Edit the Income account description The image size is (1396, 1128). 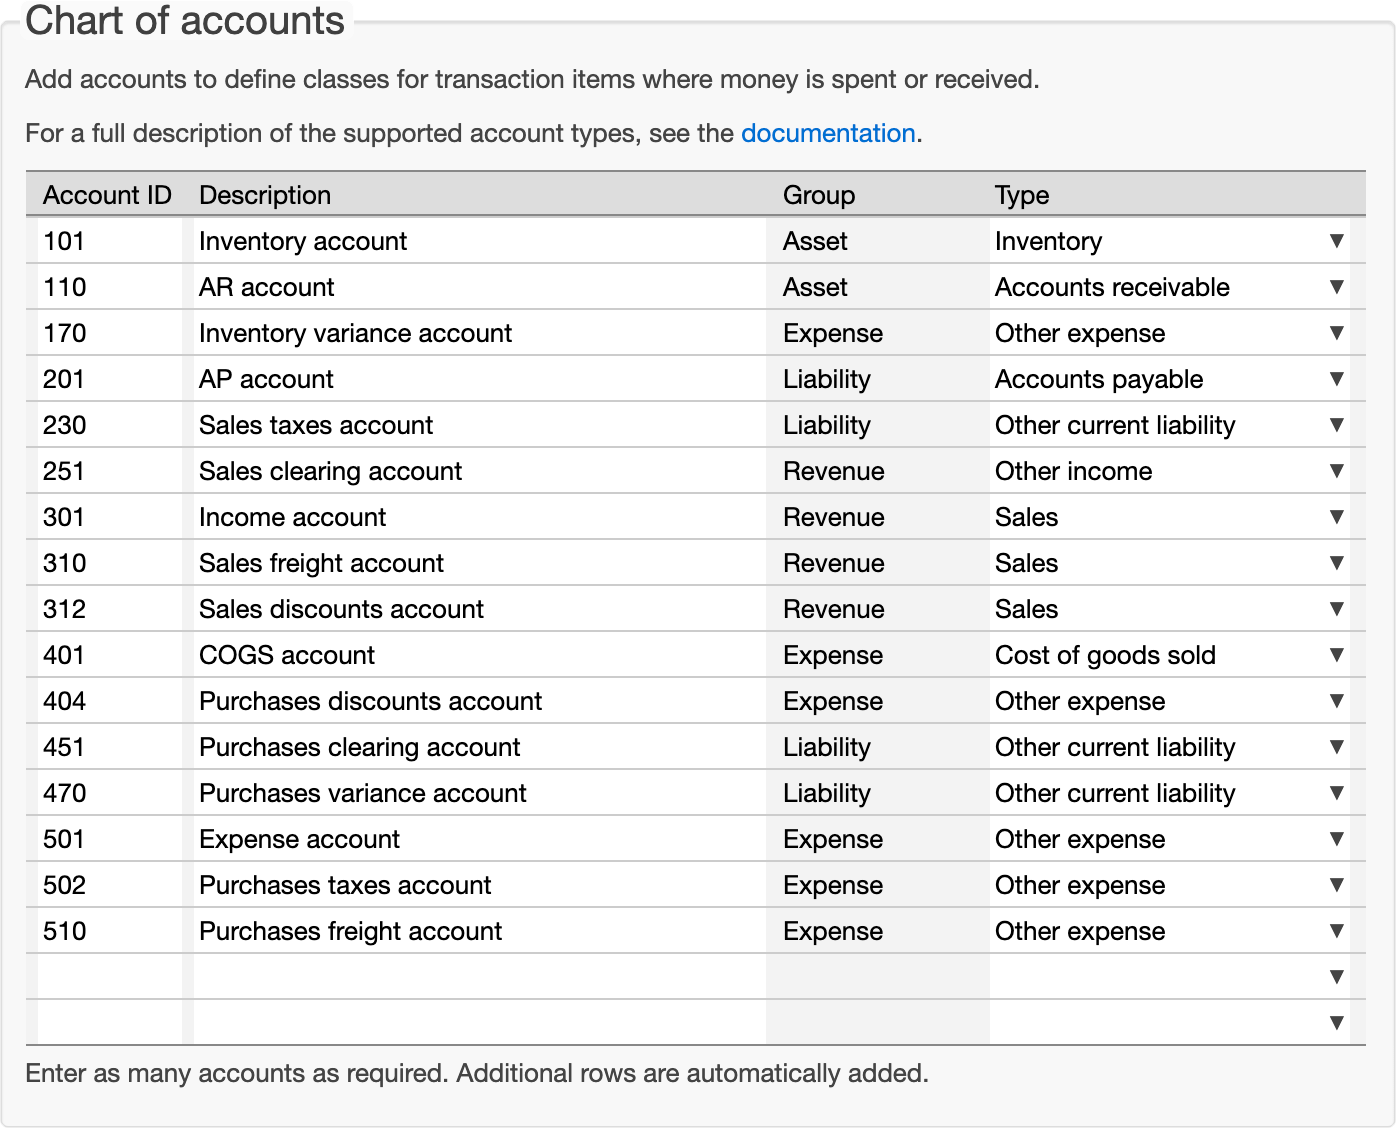pyautogui.click(x=478, y=517)
